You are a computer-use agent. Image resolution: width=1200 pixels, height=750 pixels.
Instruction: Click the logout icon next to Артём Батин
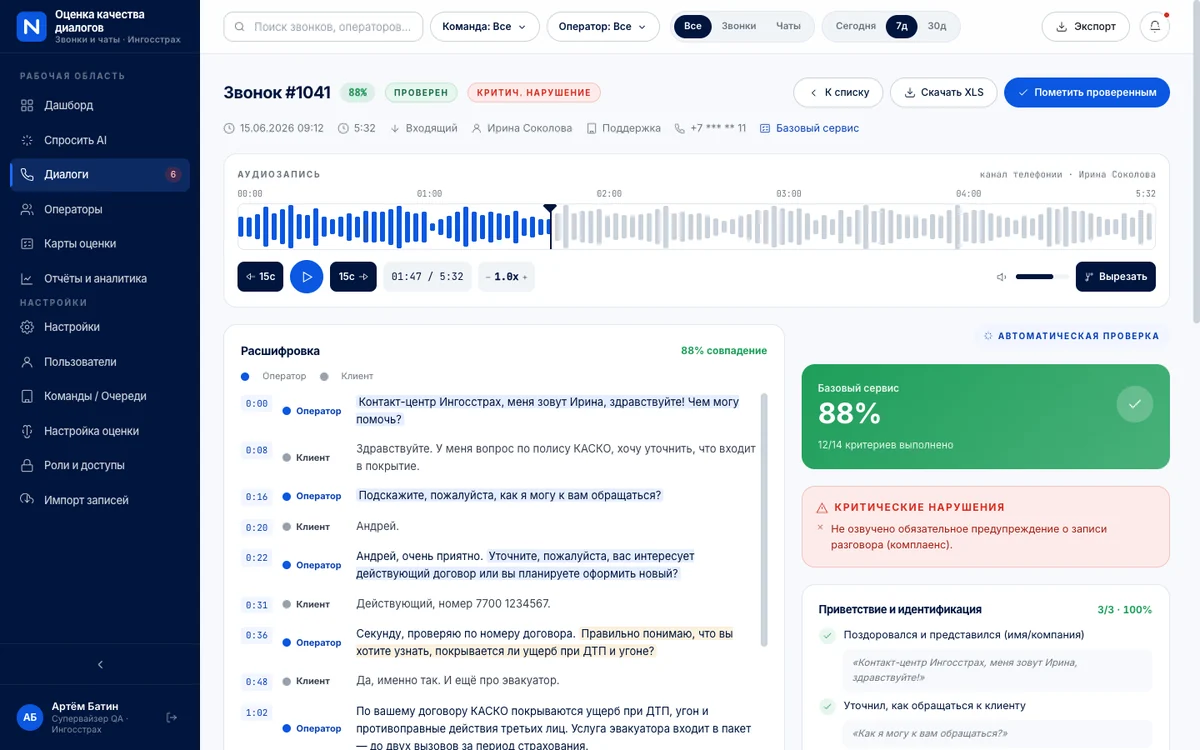[x=171, y=717]
